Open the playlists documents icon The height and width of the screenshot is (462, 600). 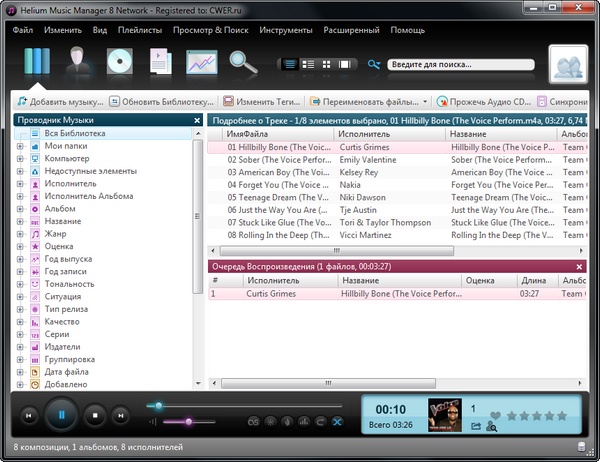pos(161,62)
